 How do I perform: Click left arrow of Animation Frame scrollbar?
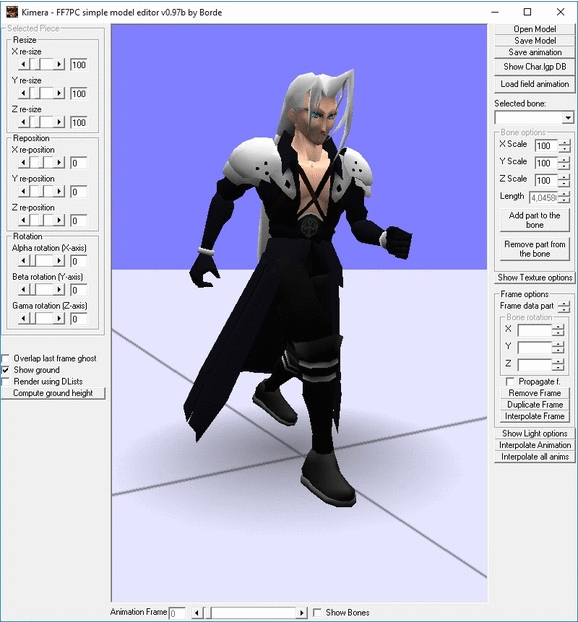point(197,613)
